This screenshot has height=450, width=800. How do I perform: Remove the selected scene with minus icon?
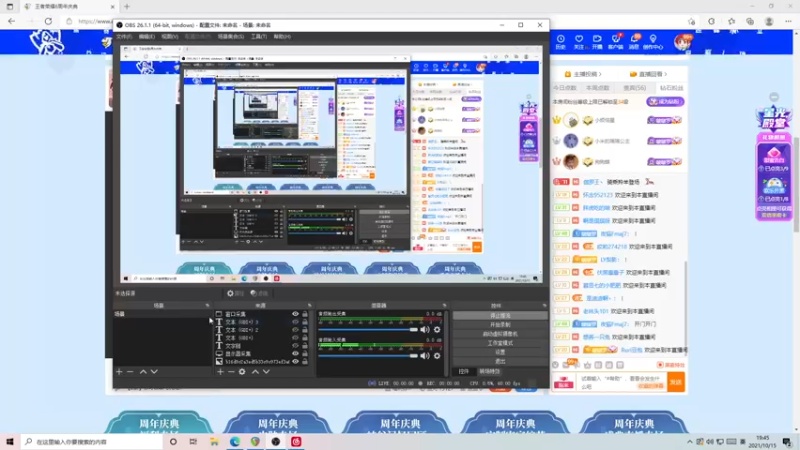(130, 372)
